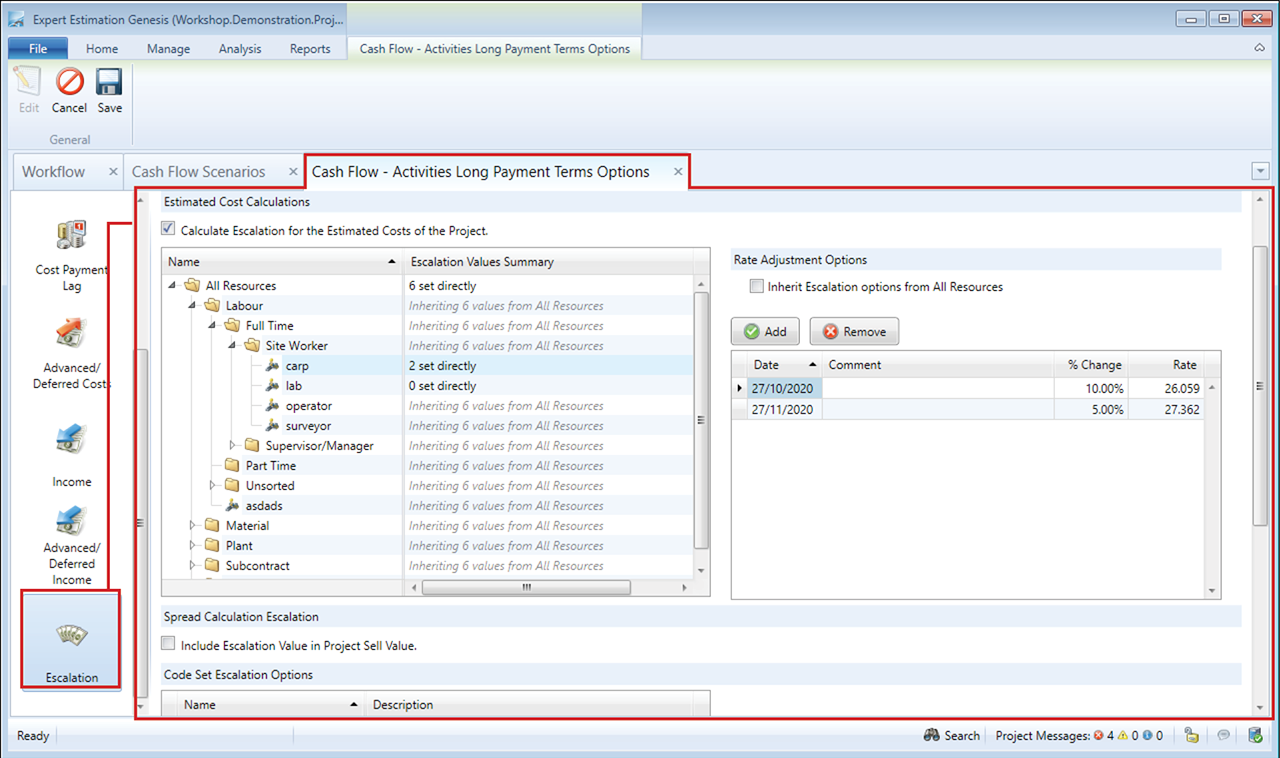This screenshot has height=758, width=1280.
Task: Collapse the Labour folder node
Action: [x=193, y=305]
